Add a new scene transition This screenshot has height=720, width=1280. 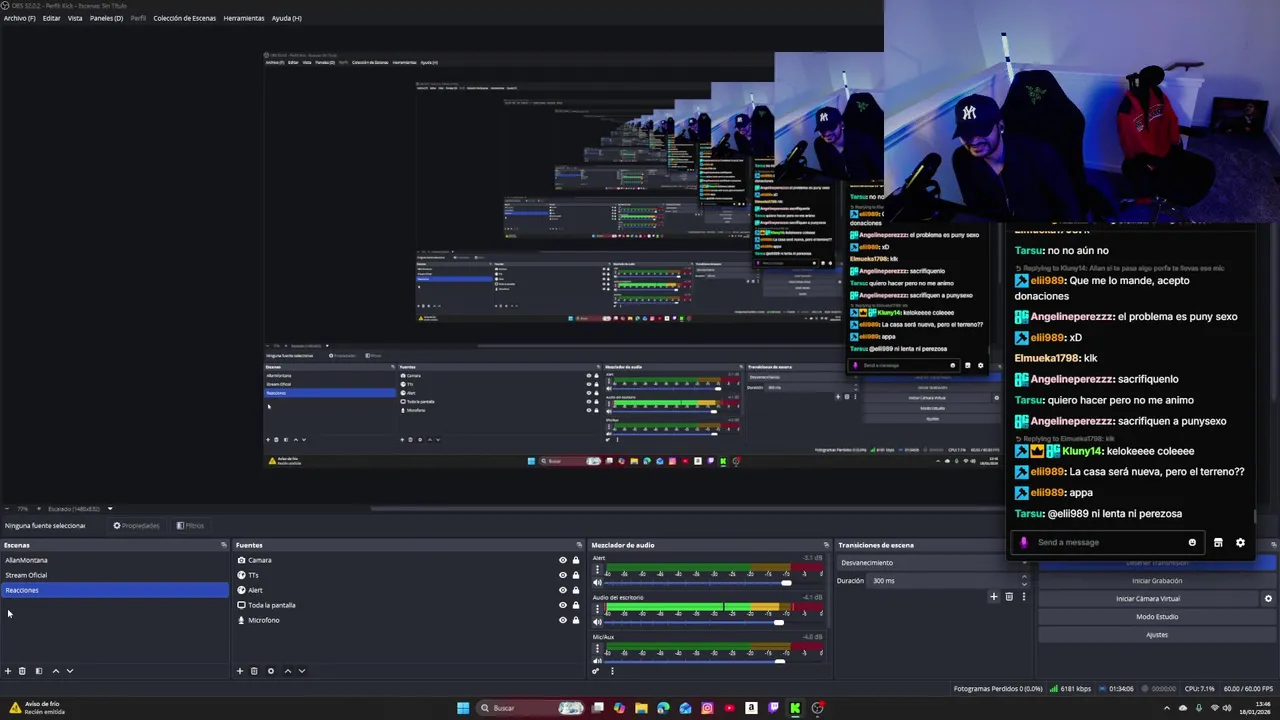[x=993, y=597]
